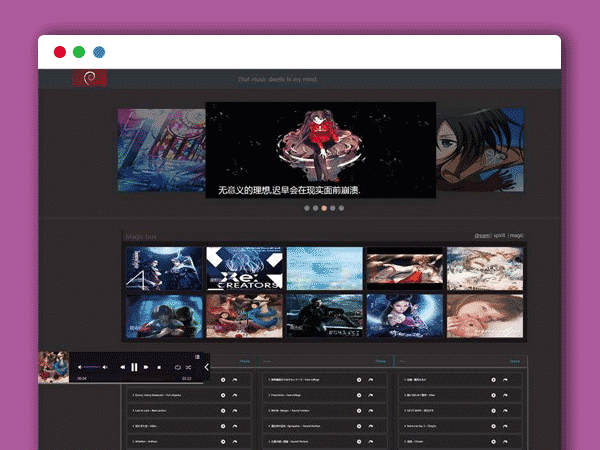
Task: Pause the music with the player's pause button
Action: (133, 368)
